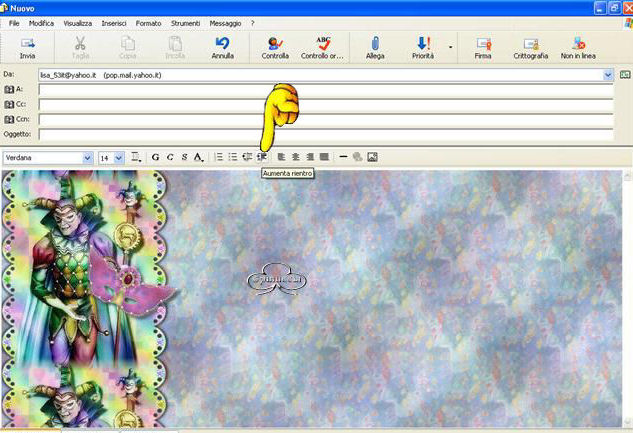Encrypt the message with Crittografia
The width and height of the screenshot is (633, 433).
530,48
